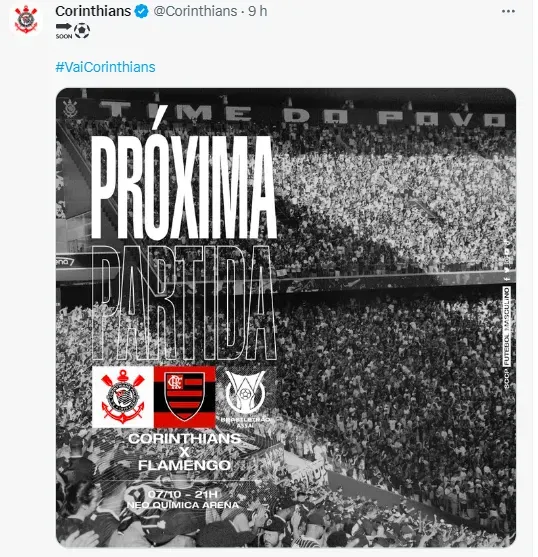
Task: Open the #VaiCorinthians hashtag link
Action: point(105,67)
